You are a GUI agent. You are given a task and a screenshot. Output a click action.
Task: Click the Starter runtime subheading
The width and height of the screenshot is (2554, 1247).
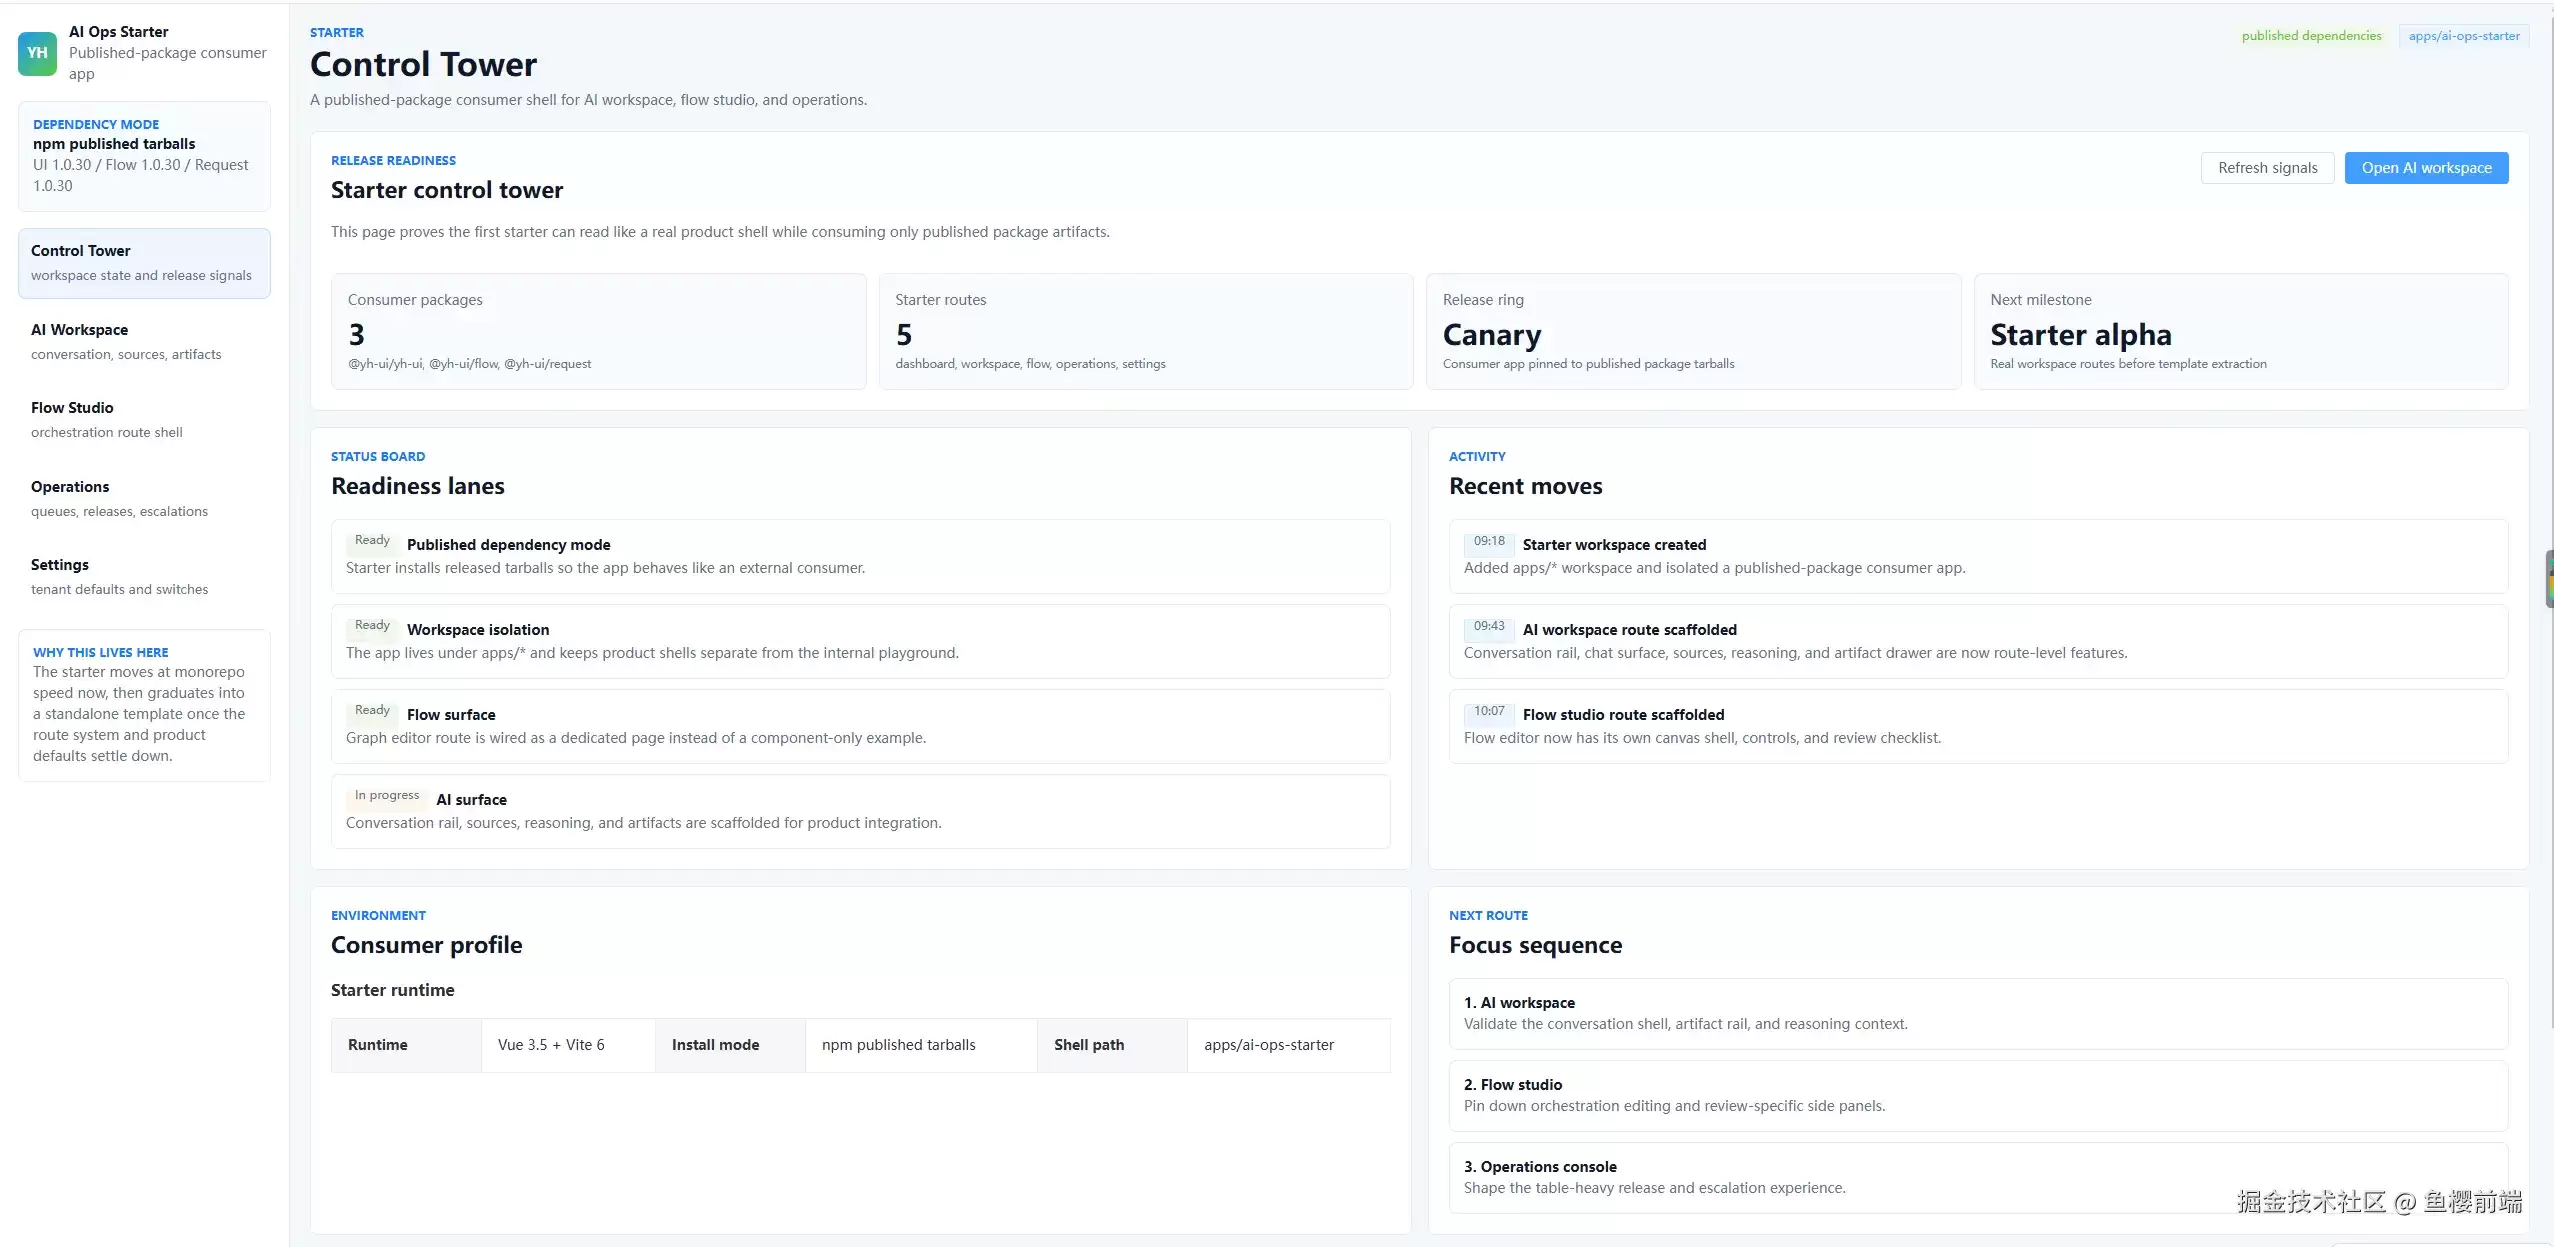[393, 990]
